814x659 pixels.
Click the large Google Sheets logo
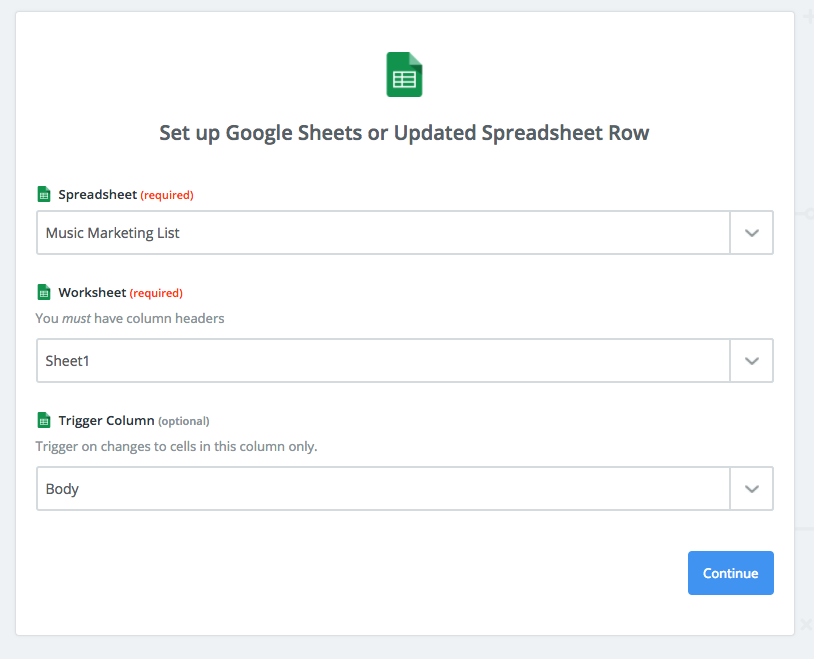(404, 75)
